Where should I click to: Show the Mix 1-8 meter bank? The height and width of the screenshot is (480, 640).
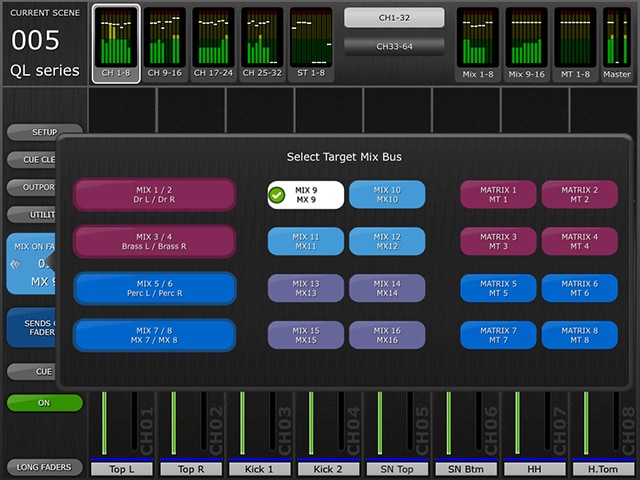(478, 44)
